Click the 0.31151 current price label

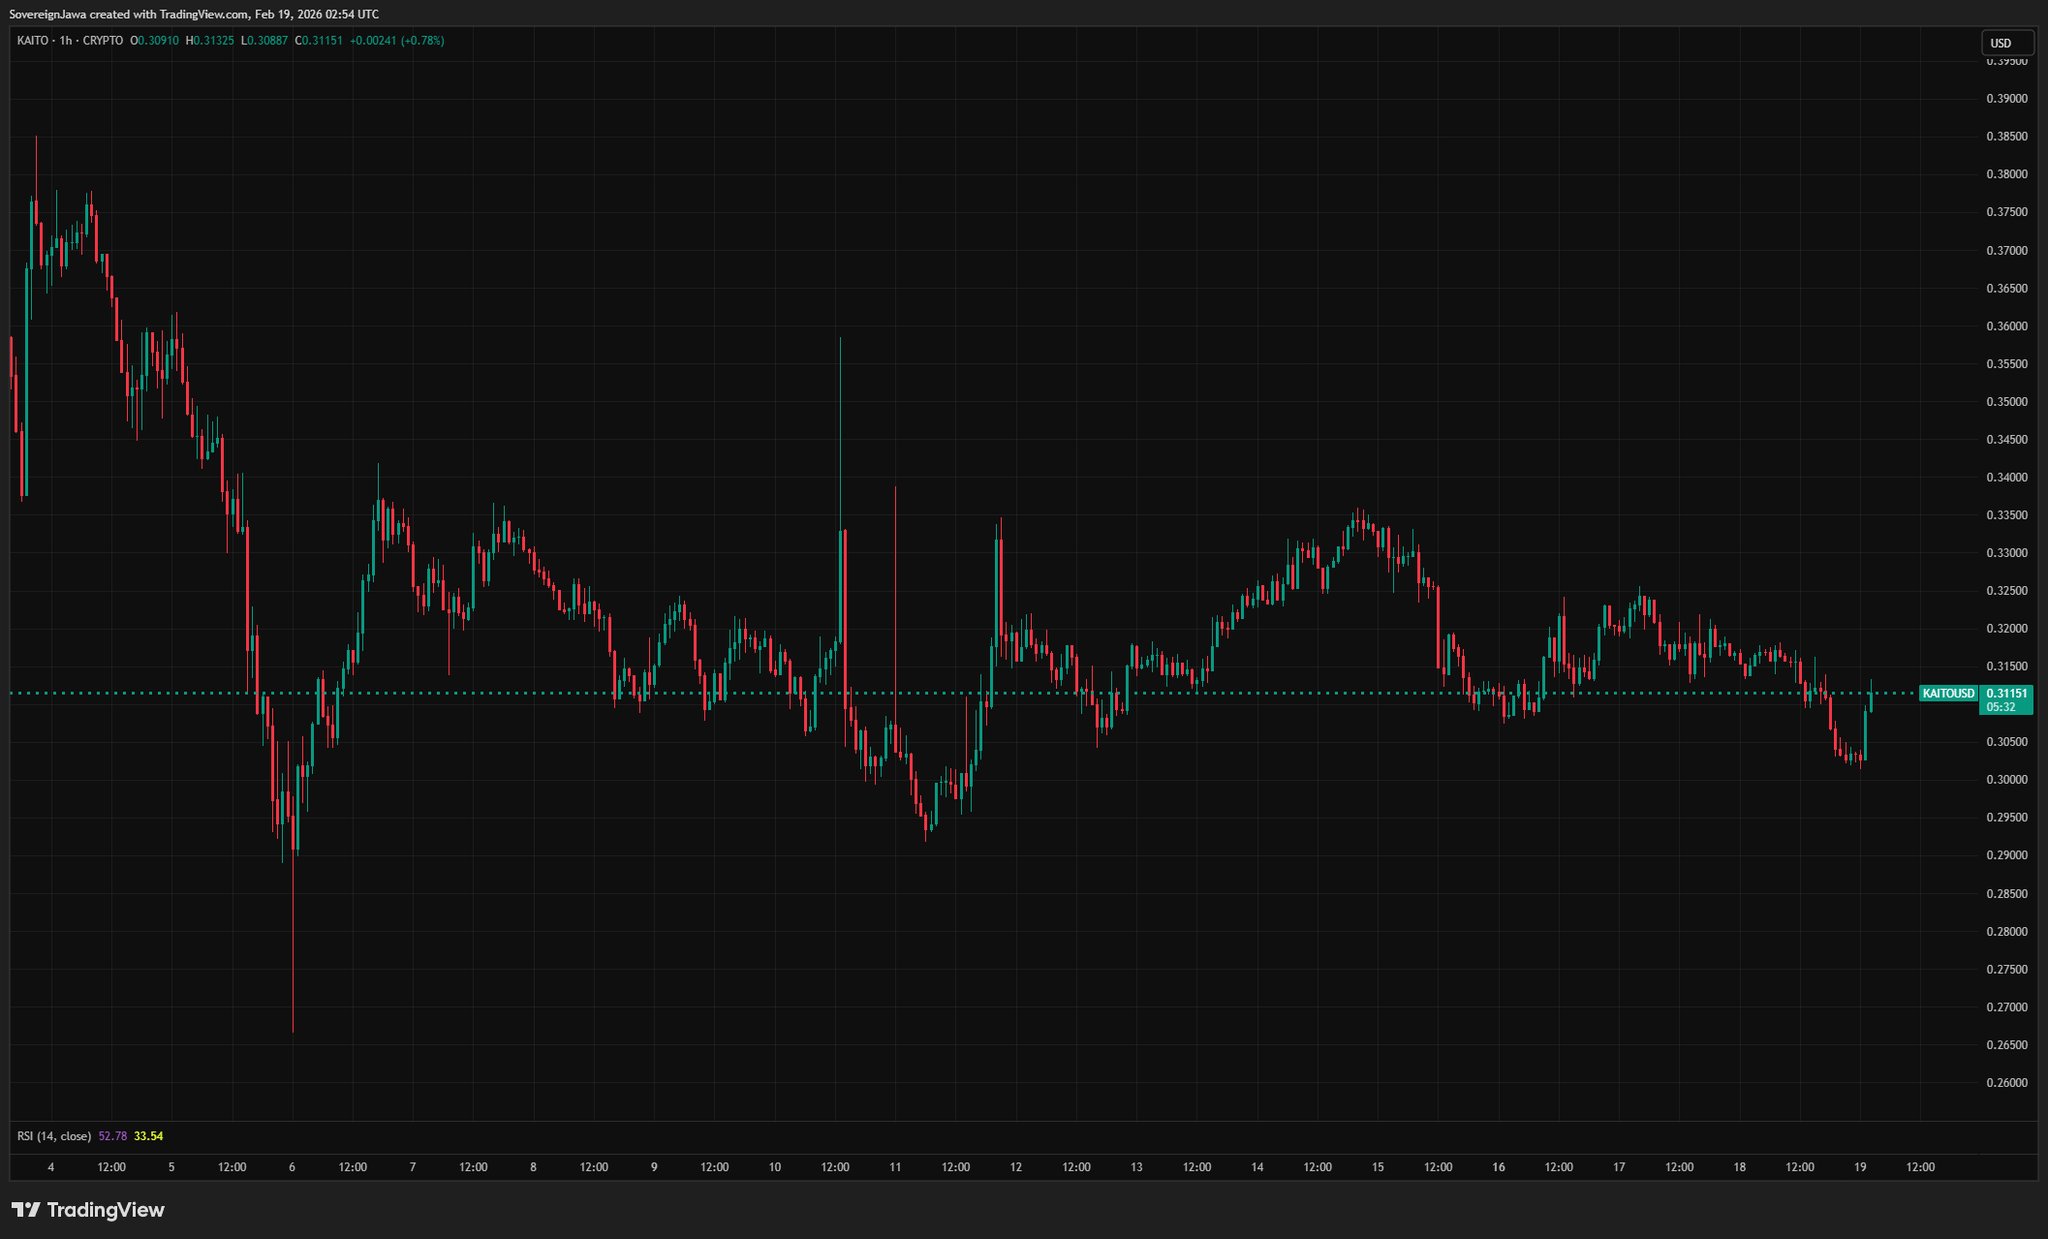[x=2006, y=693]
